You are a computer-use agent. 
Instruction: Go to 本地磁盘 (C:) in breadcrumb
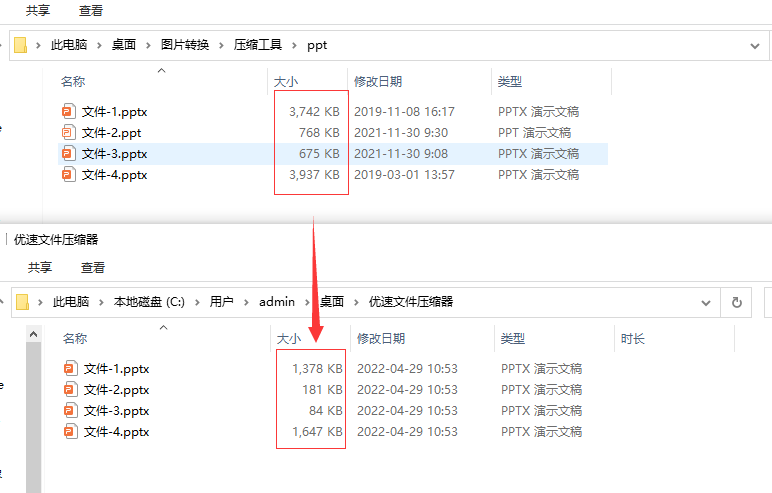[x=149, y=301]
